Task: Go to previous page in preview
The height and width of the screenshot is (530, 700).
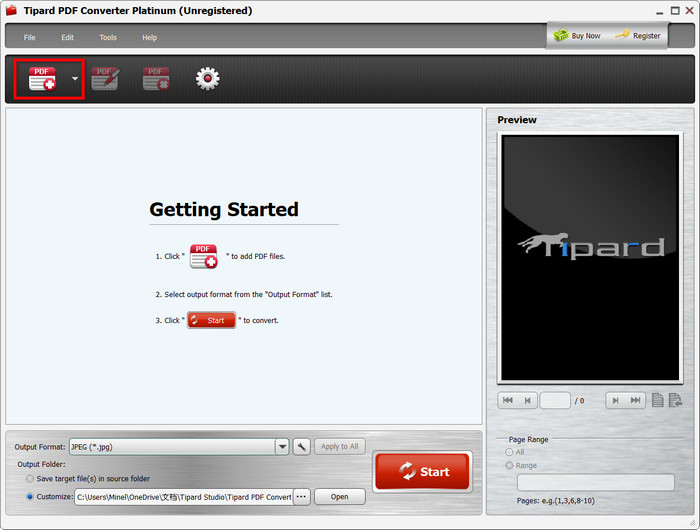Action: [527, 400]
